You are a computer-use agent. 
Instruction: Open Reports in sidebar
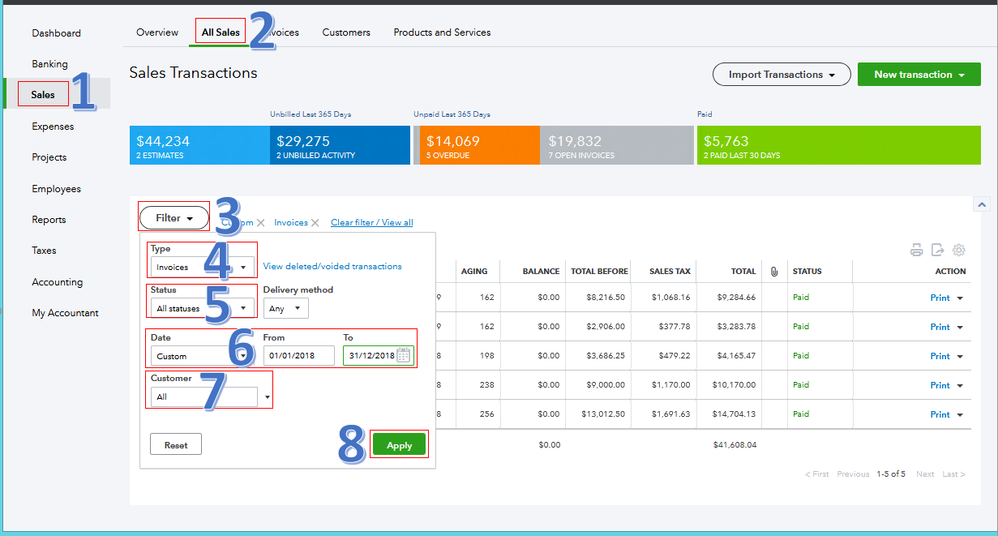coord(49,220)
